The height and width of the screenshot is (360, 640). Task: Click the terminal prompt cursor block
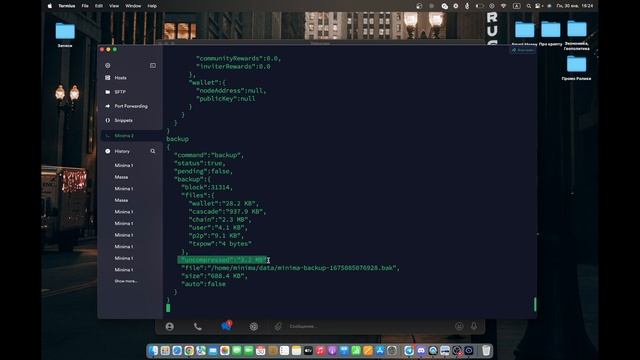tap(168, 308)
